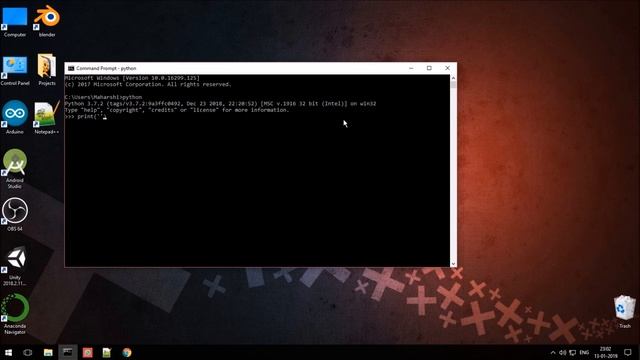Image resolution: width=640 pixels, height=360 pixels.
Task: Click the Command Prompt scroll down arrow
Action: pos(453,264)
